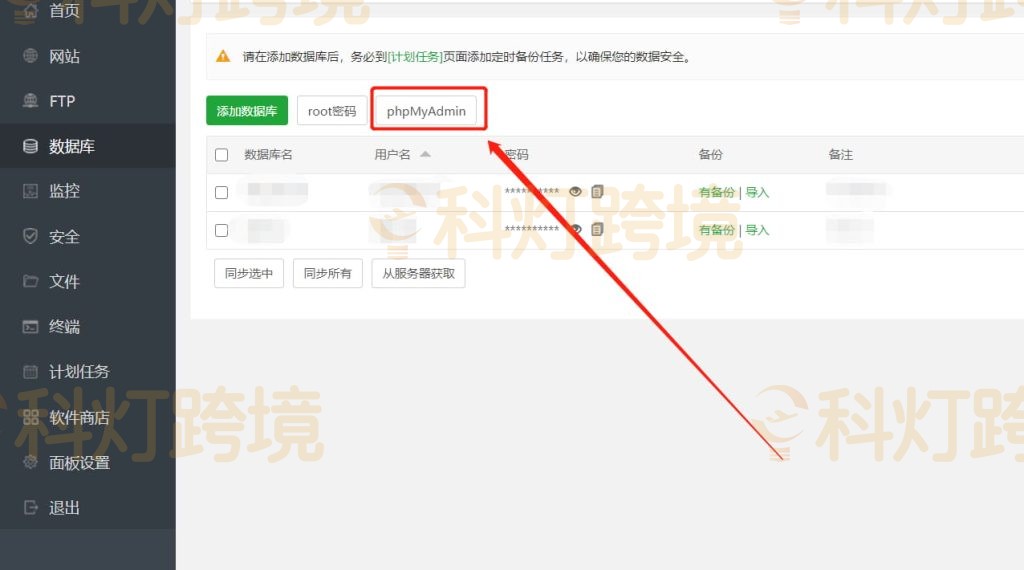
Task: Click the 软件商店 grid icon
Action: [x=30, y=417]
